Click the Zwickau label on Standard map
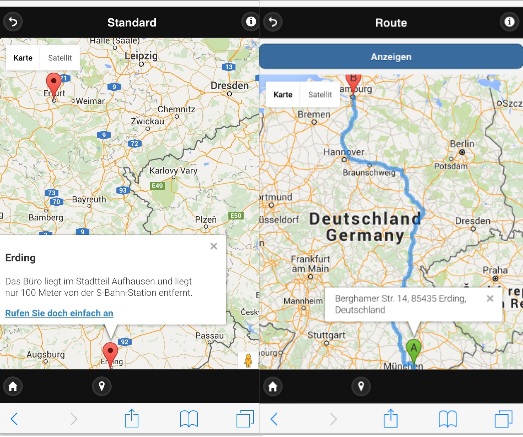The height and width of the screenshot is (437, 523). [147, 121]
